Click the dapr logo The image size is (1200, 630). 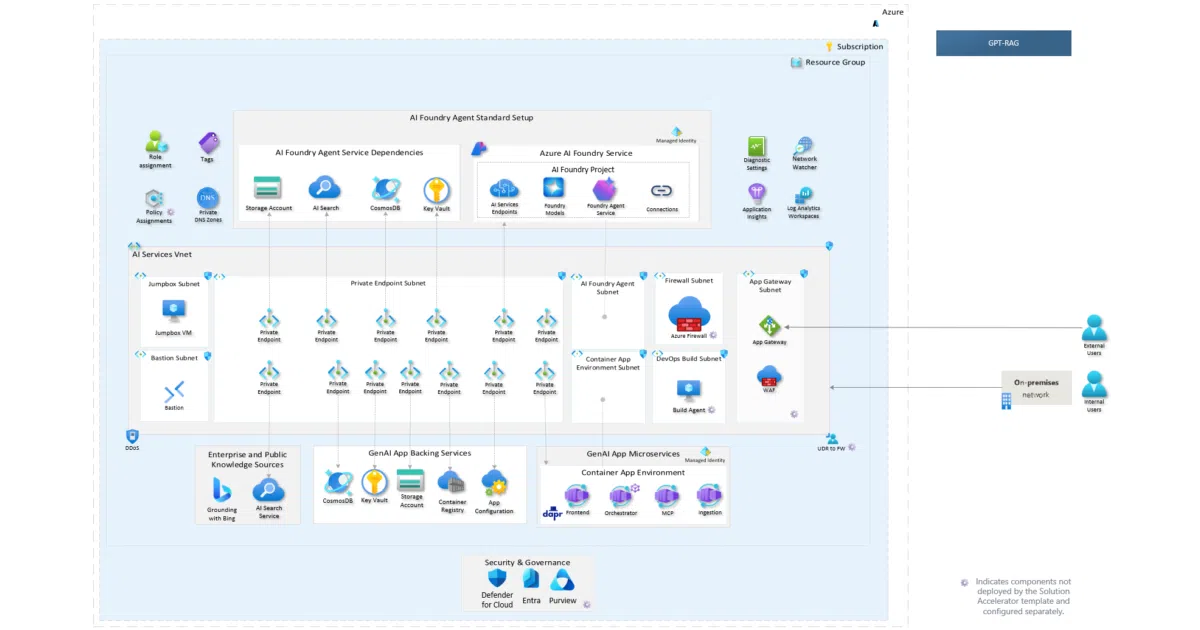552,513
